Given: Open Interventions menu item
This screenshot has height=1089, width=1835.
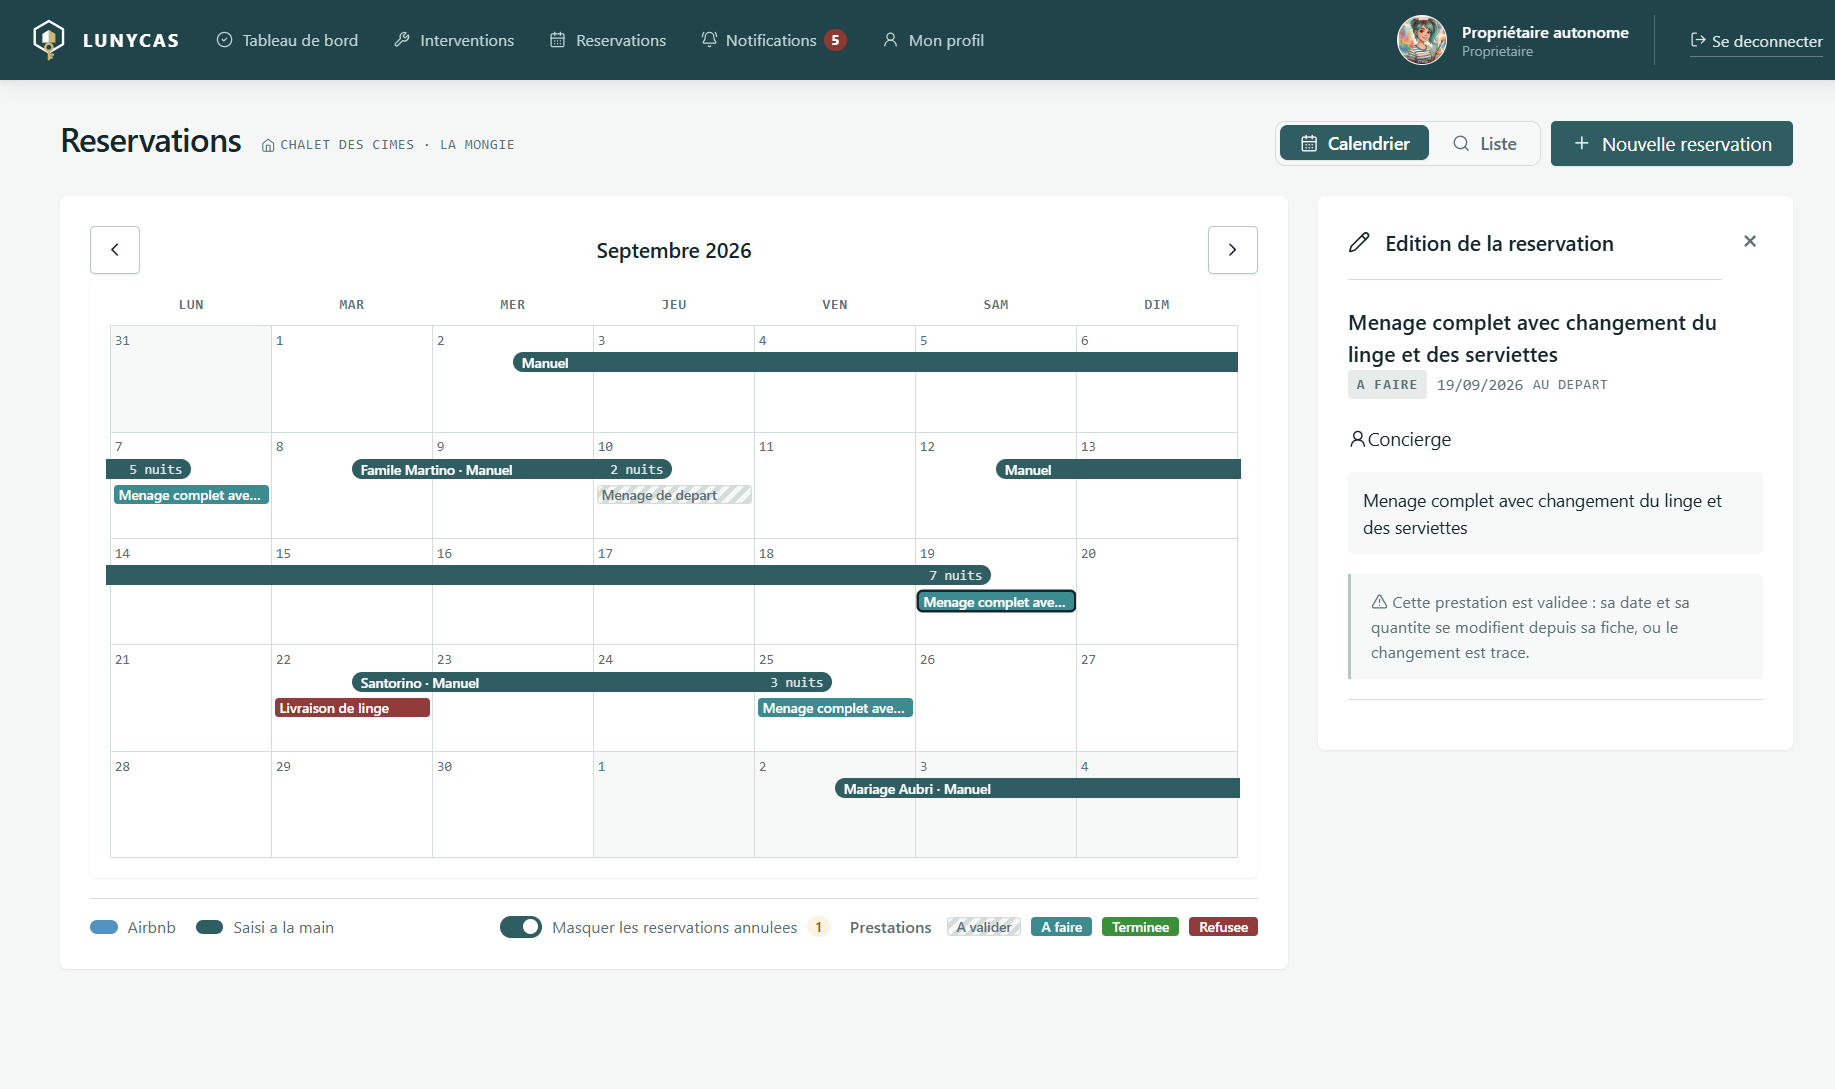Looking at the screenshot, I should tap(454, 40).
